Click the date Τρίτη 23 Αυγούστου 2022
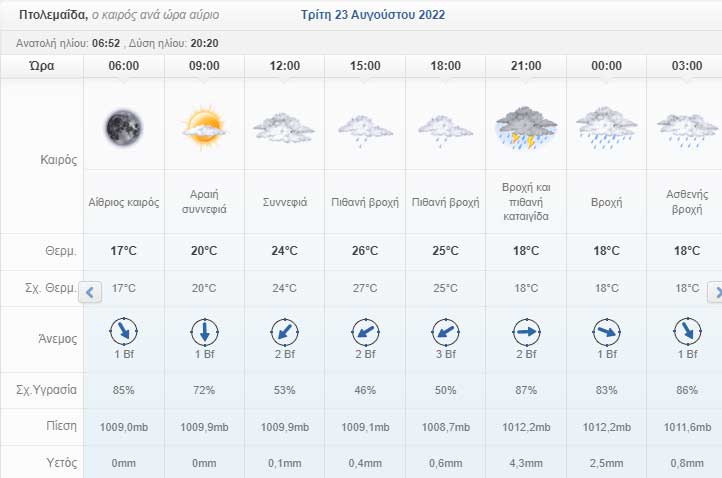Image resolution: width=722 pixels, height=478 pixels. pyautogui.click(x=373, y=15)
